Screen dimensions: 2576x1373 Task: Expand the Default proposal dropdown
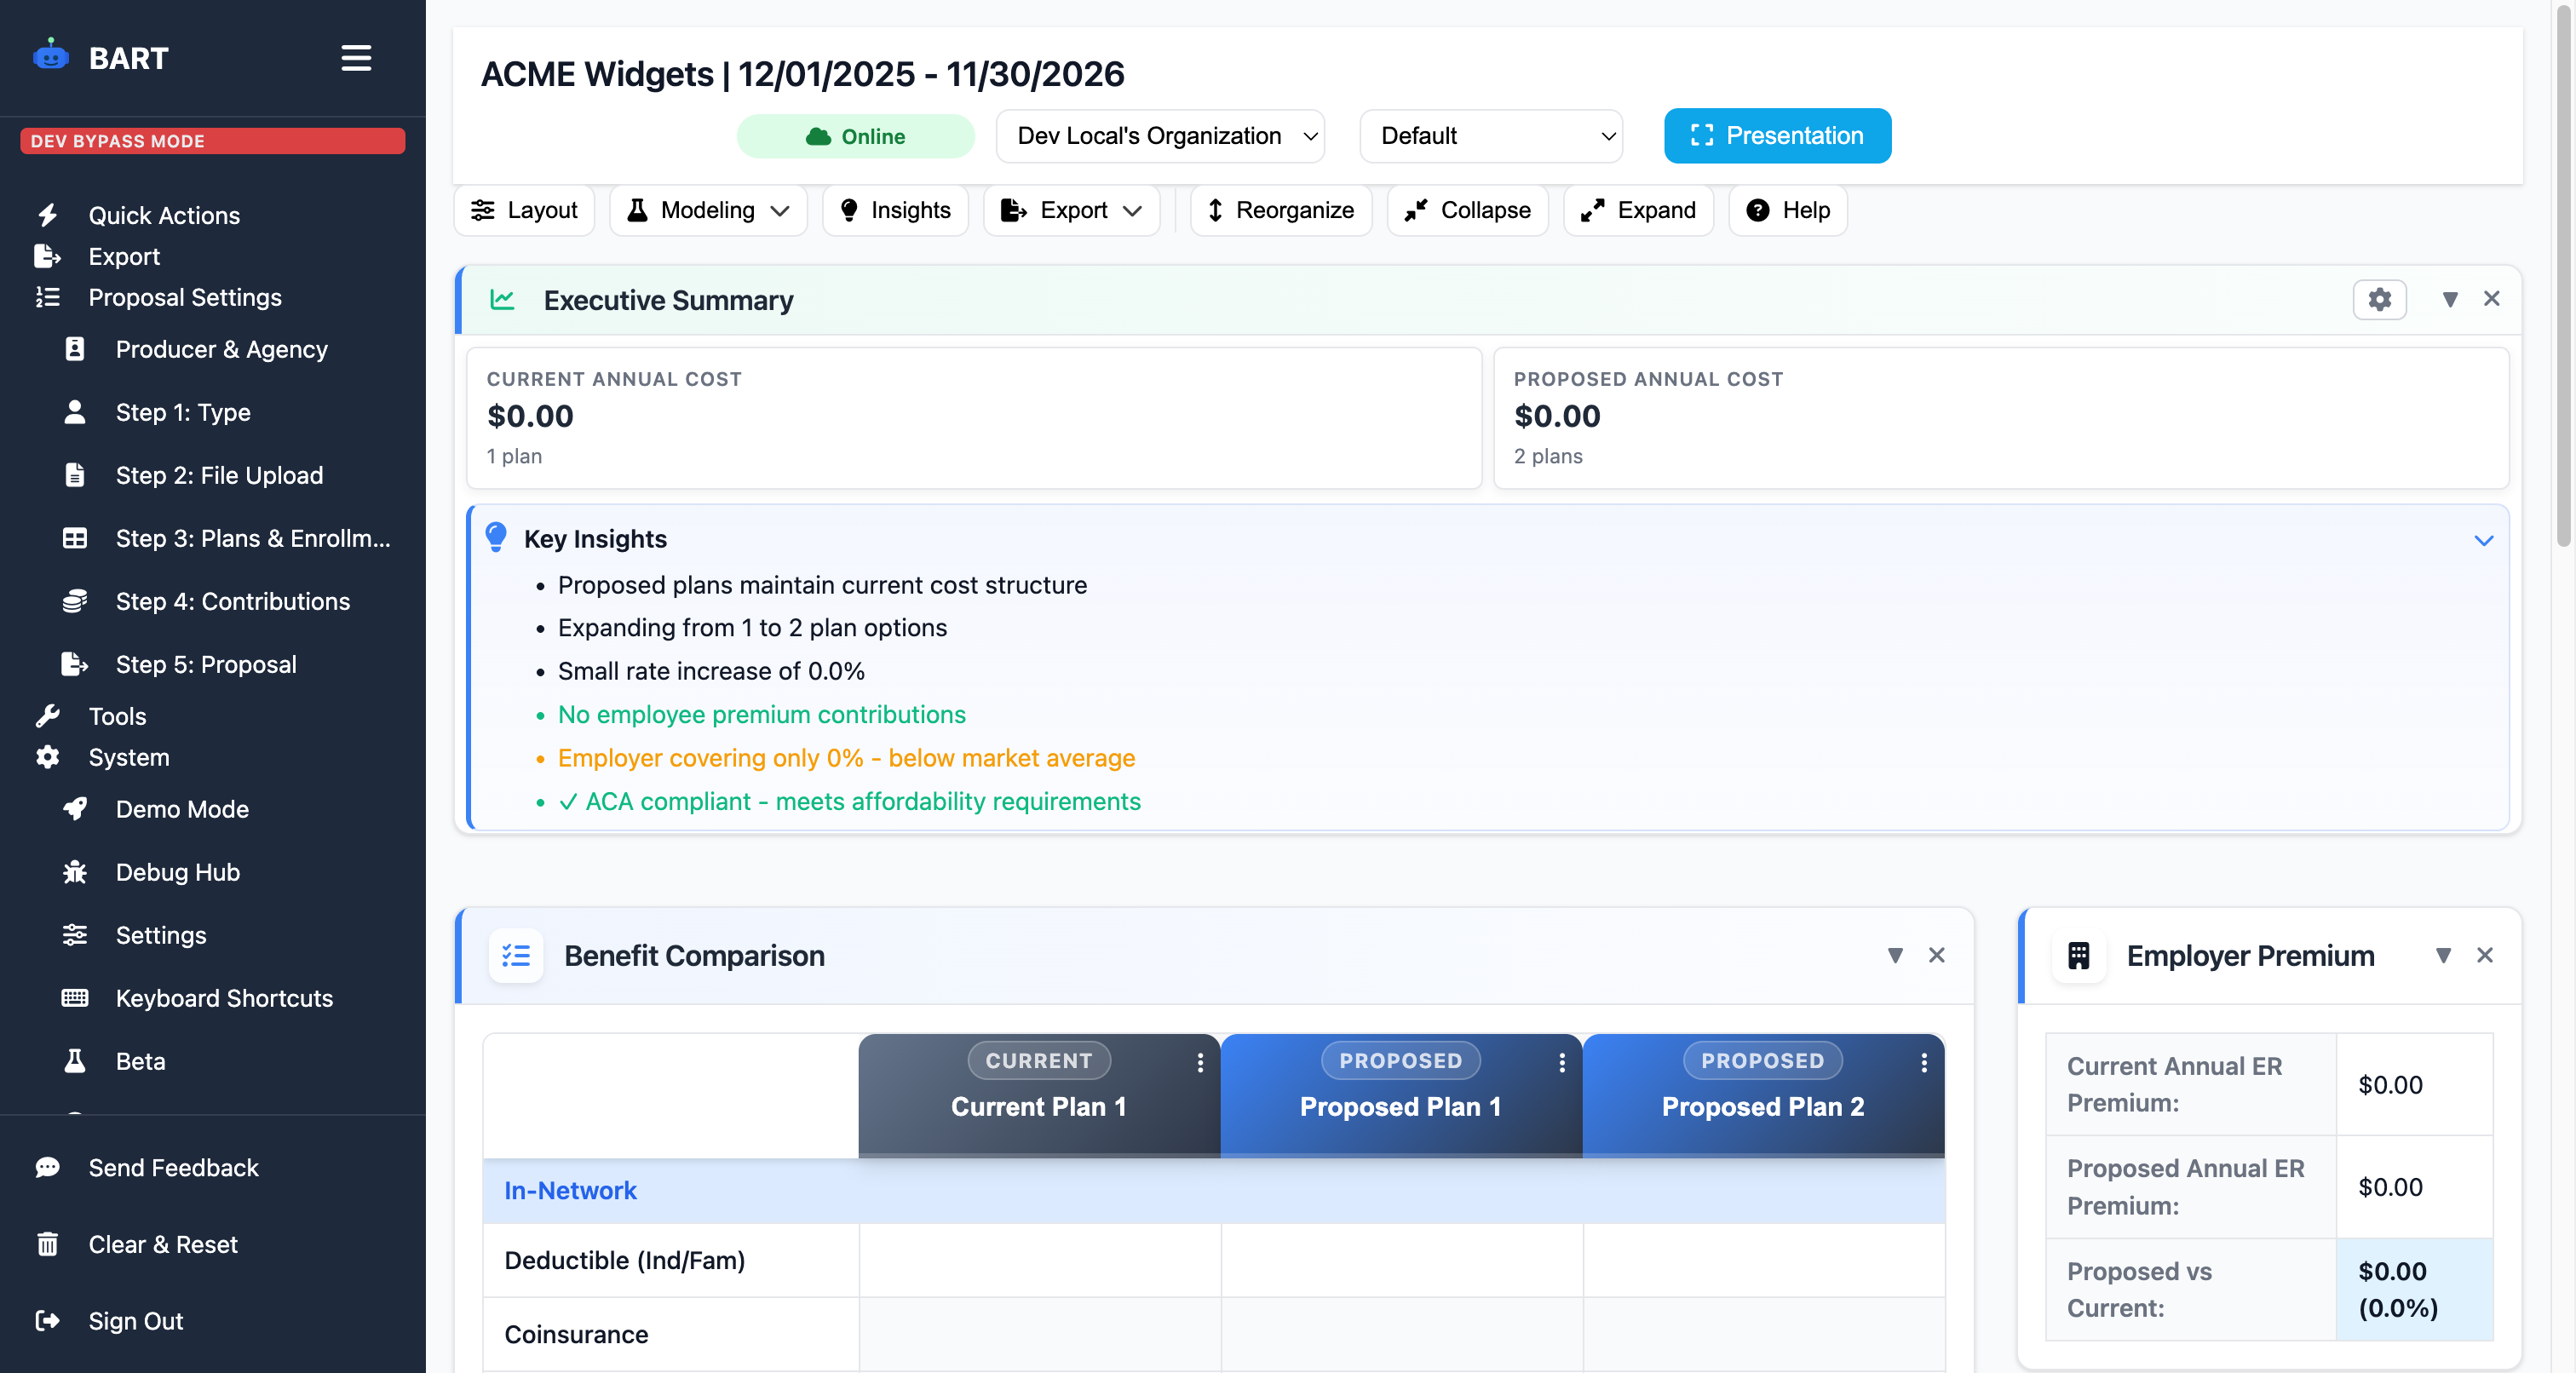pos(1489,136)
